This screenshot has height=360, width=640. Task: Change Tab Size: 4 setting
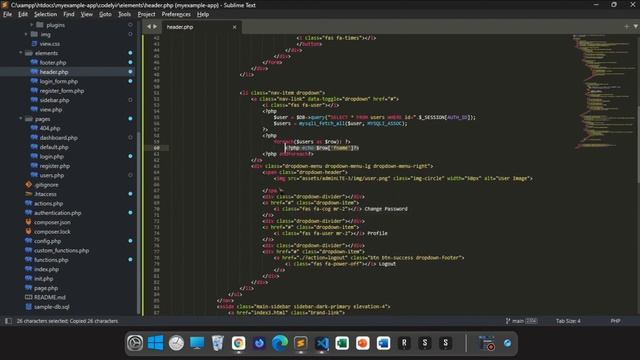point(568,321)
